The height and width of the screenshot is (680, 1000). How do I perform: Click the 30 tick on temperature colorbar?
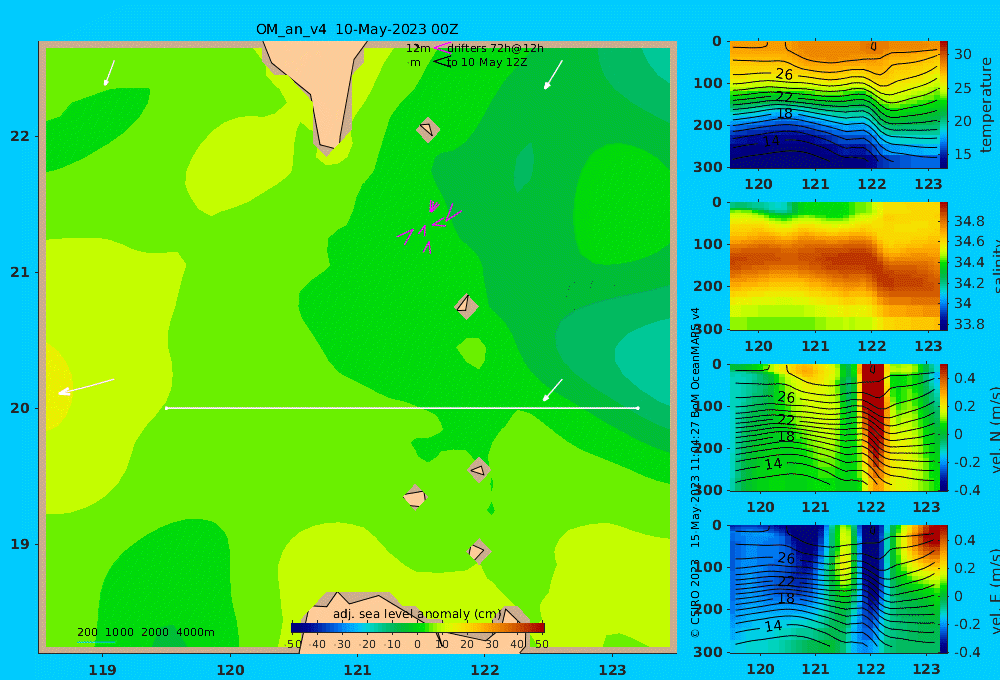(x=962, y=54)
